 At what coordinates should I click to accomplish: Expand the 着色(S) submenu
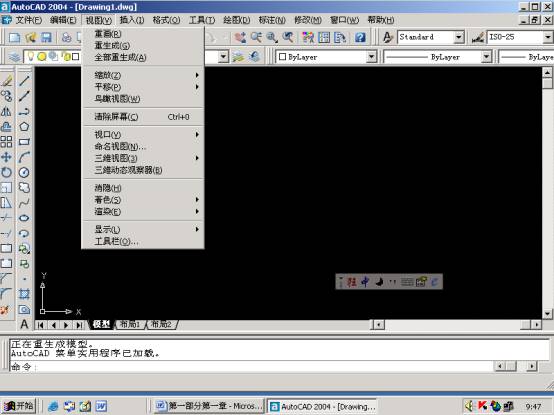coord(143,200)
